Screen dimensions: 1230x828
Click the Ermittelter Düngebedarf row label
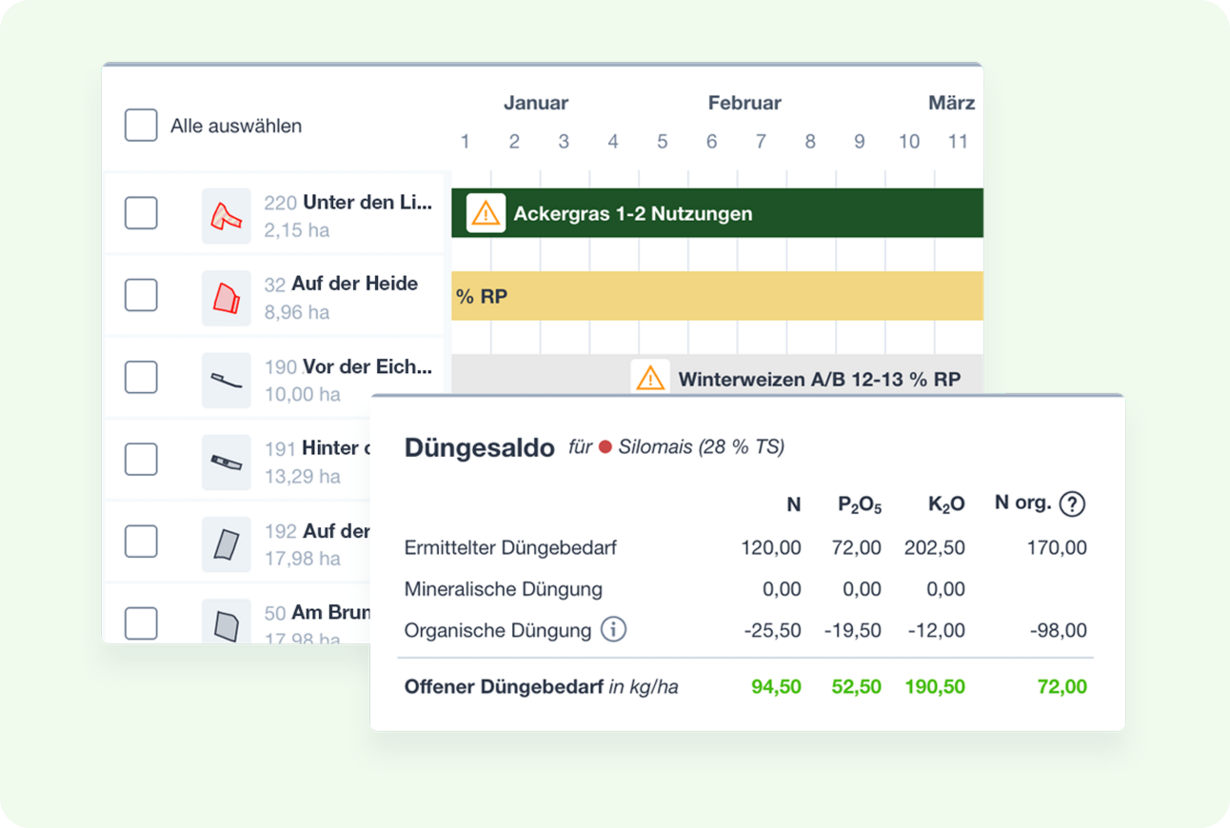point(510,548)
